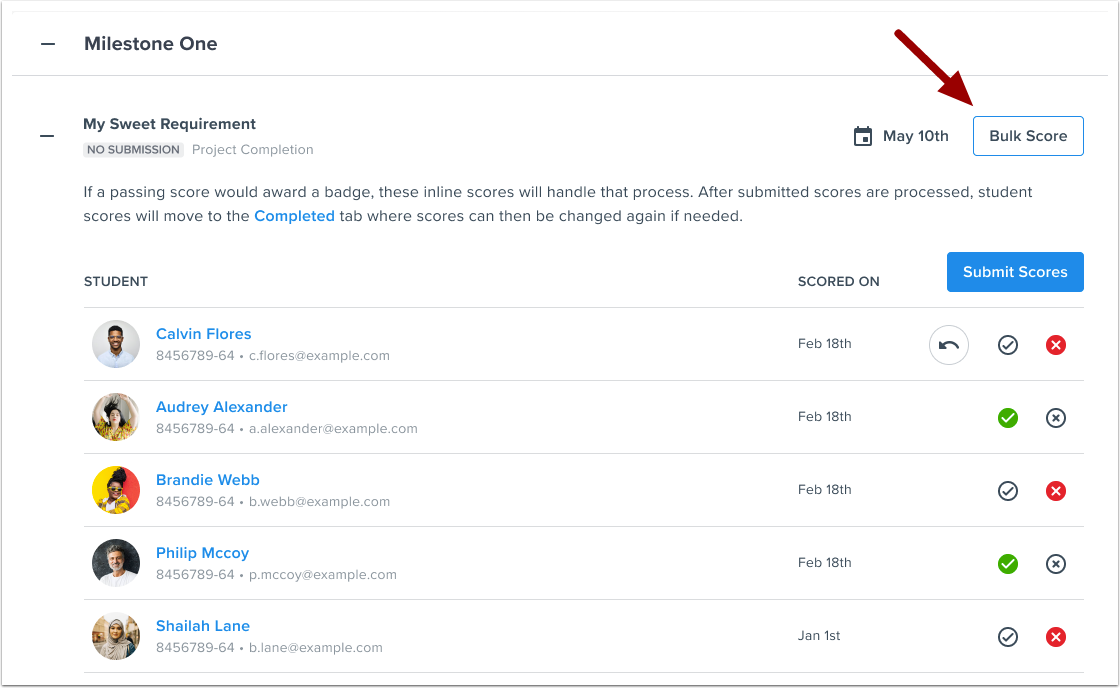The height and width of the screenshot is (688, 1120).
Task: Click the red X icon for Shailah Lane
Action: (1056, 637)
